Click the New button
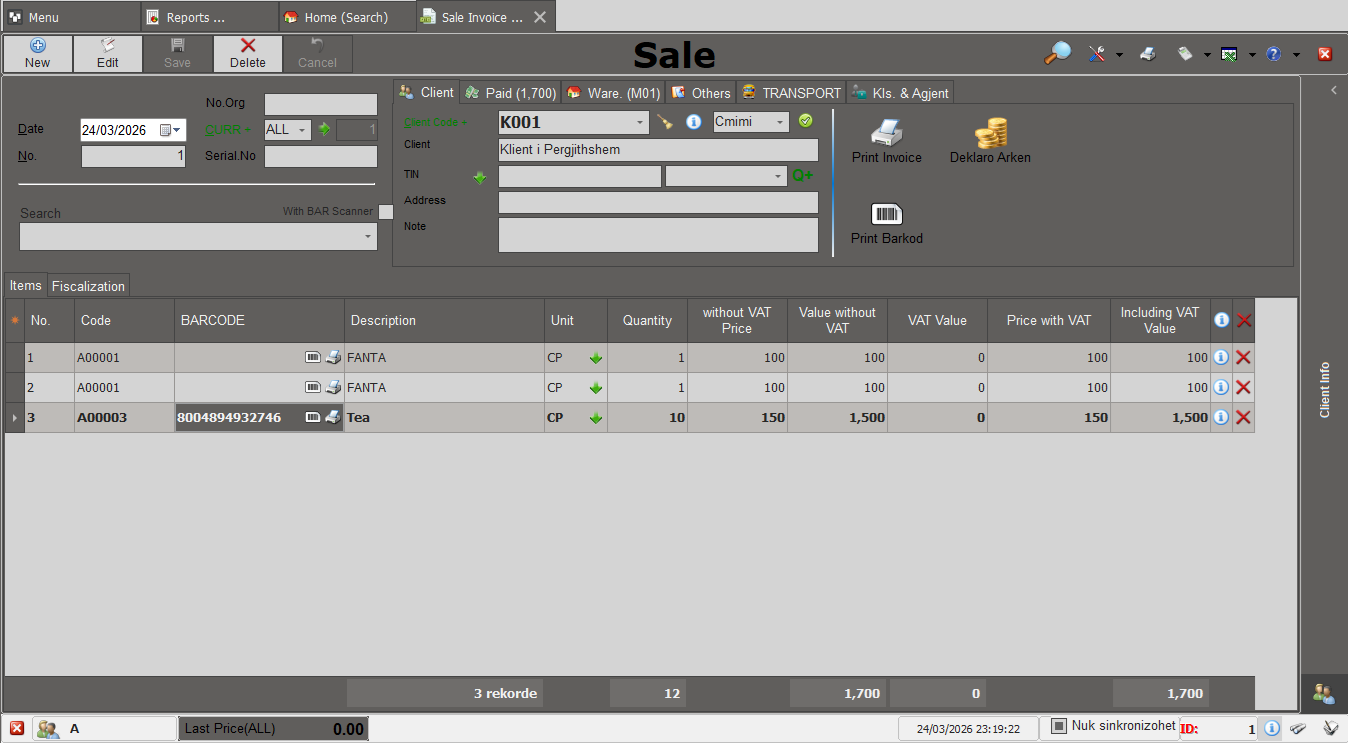This screenshot has height=743, width=1348. coord(38,54)
